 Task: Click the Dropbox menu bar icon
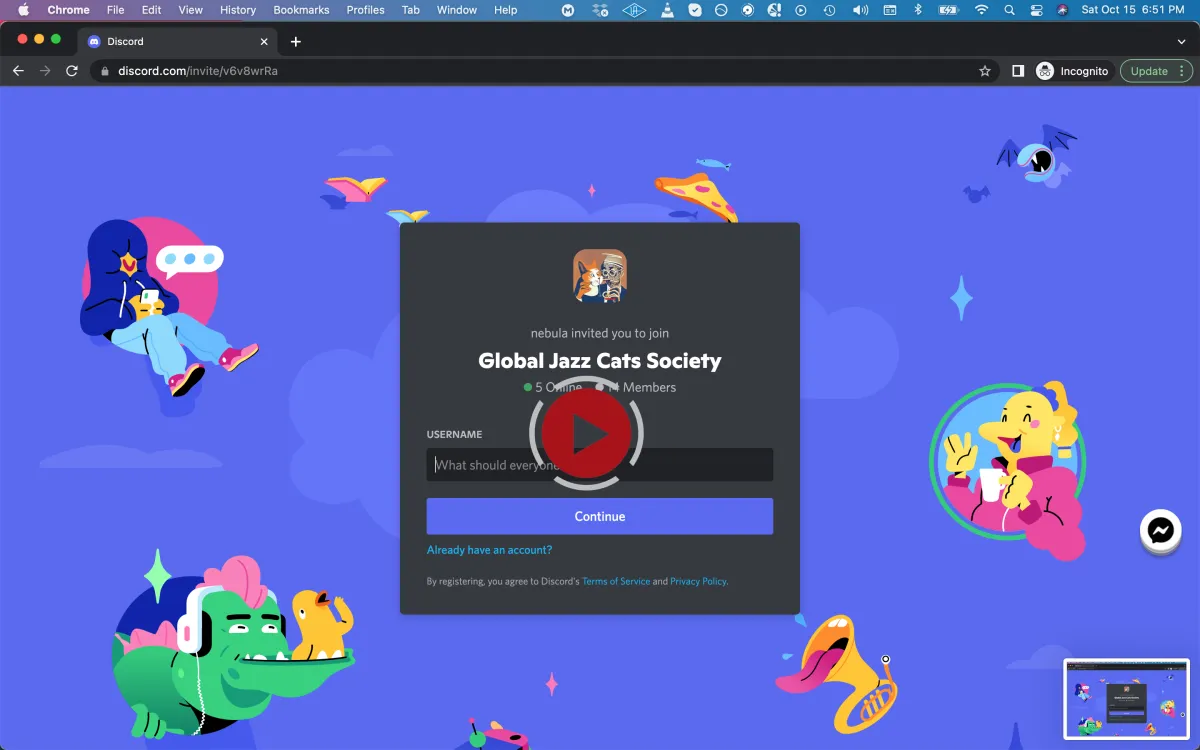[x=600, y=10]
